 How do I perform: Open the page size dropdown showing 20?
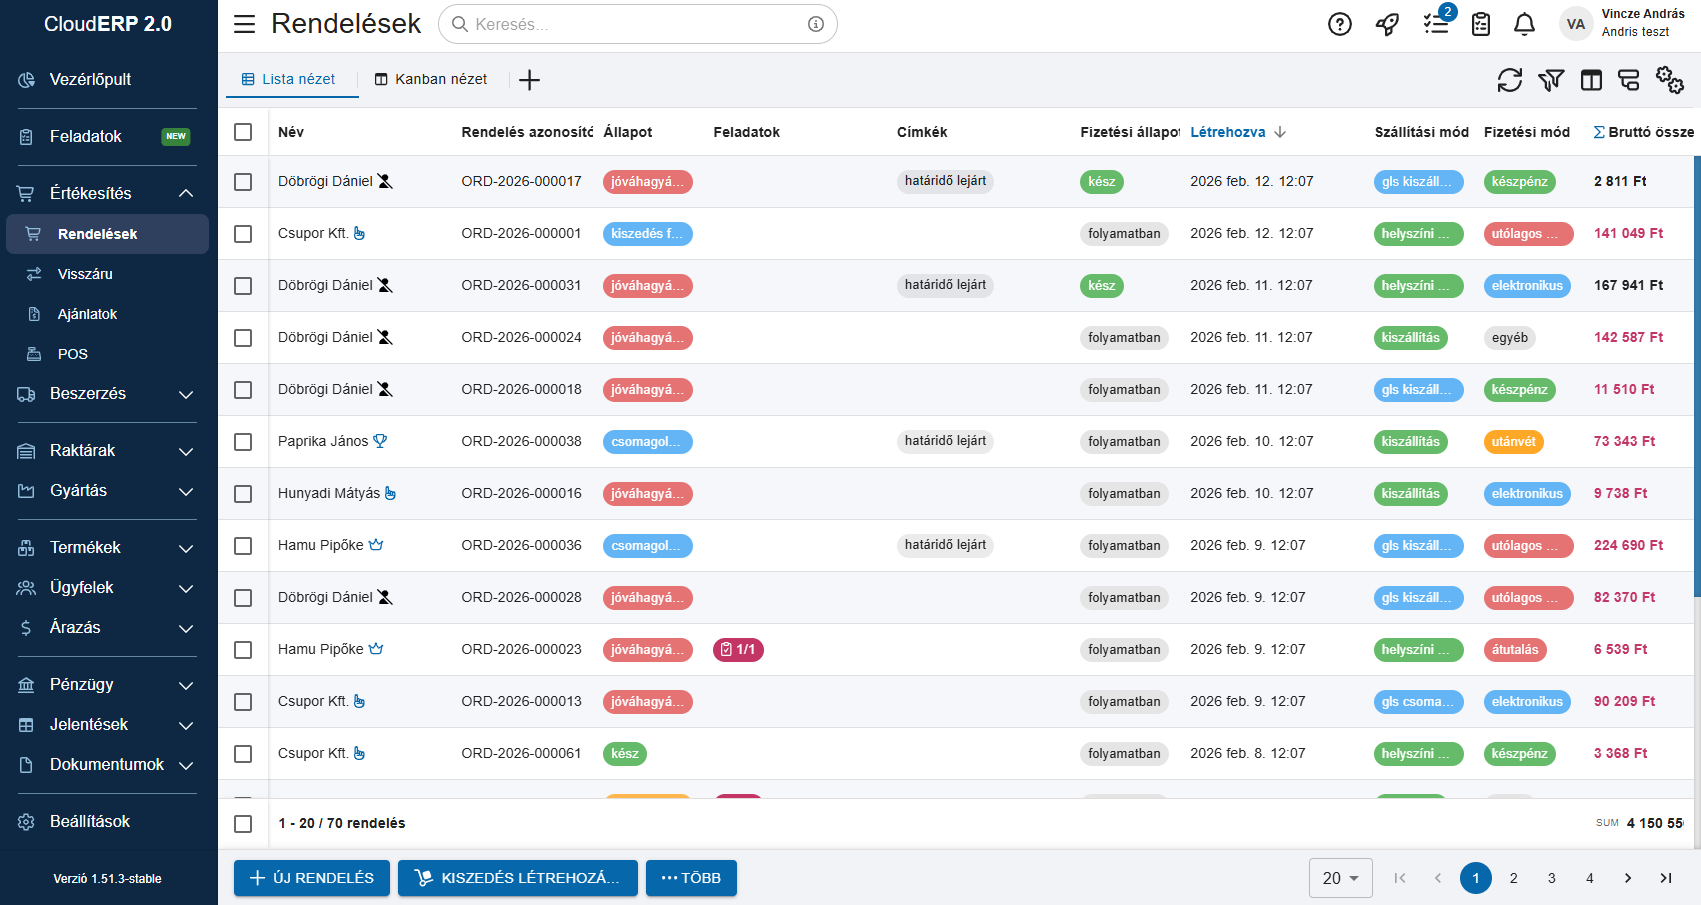(1340, 878)
